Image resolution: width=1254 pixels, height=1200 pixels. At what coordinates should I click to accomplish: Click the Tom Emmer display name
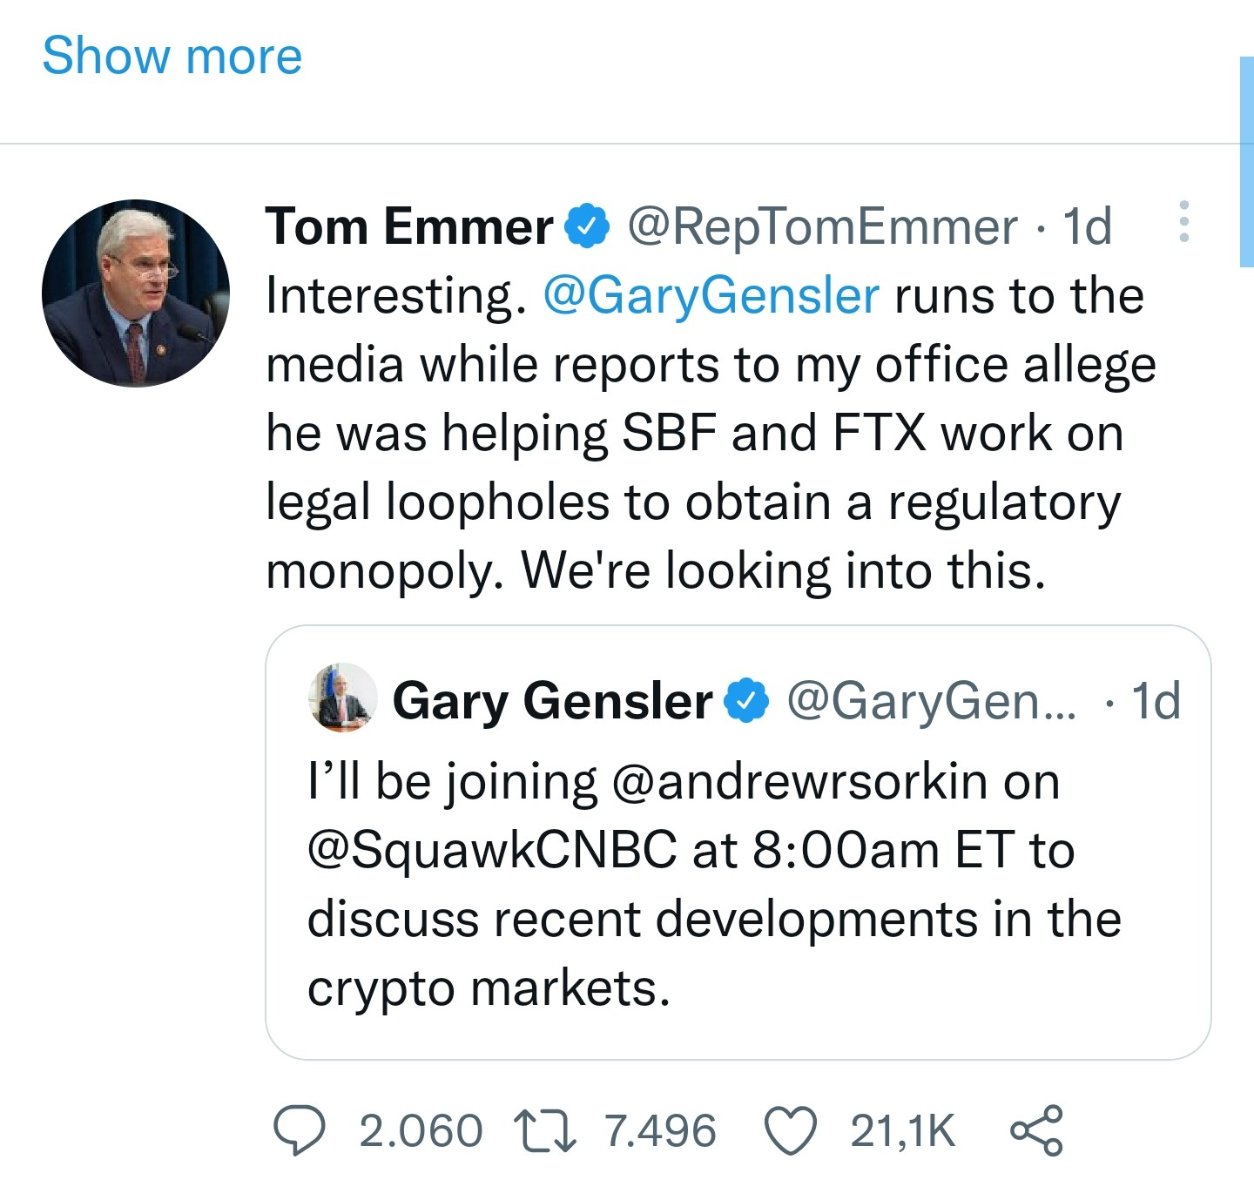409,227
